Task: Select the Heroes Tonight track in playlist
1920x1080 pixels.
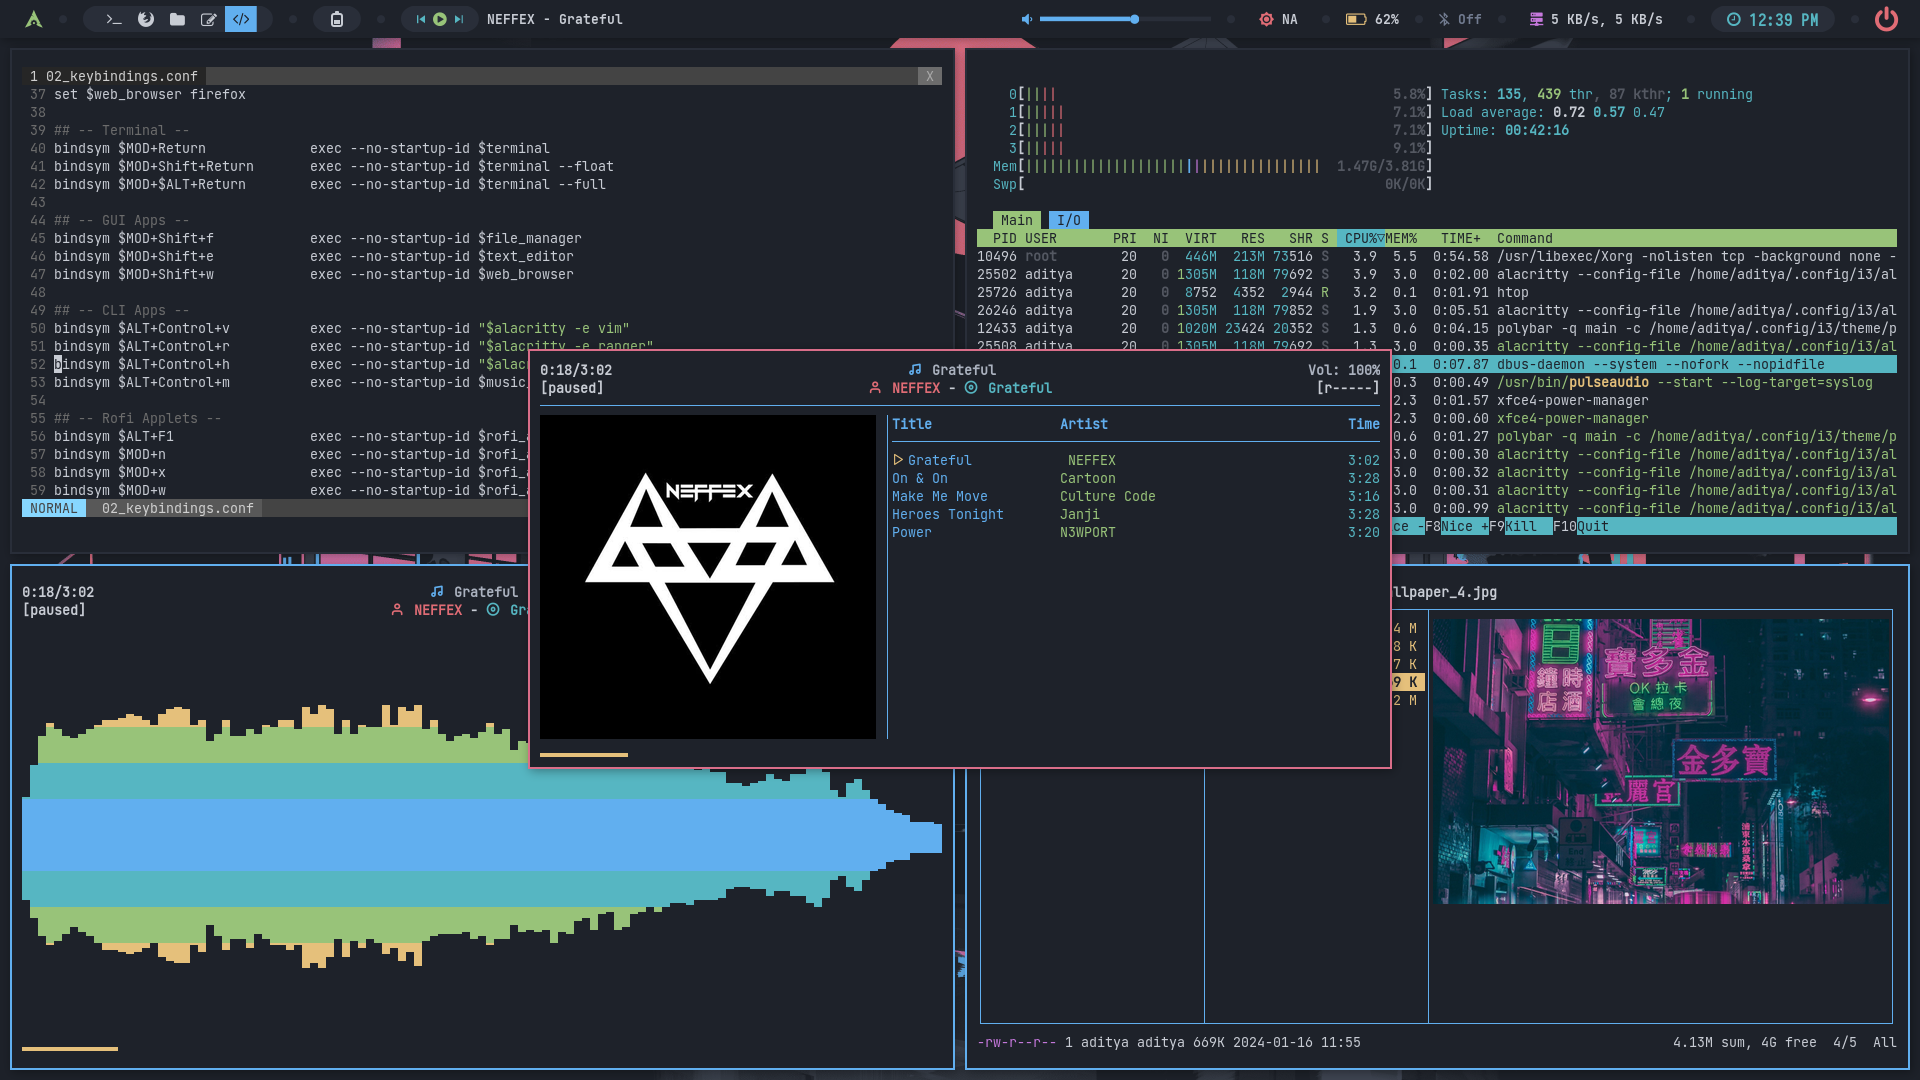Action: (x=947, y=514)
